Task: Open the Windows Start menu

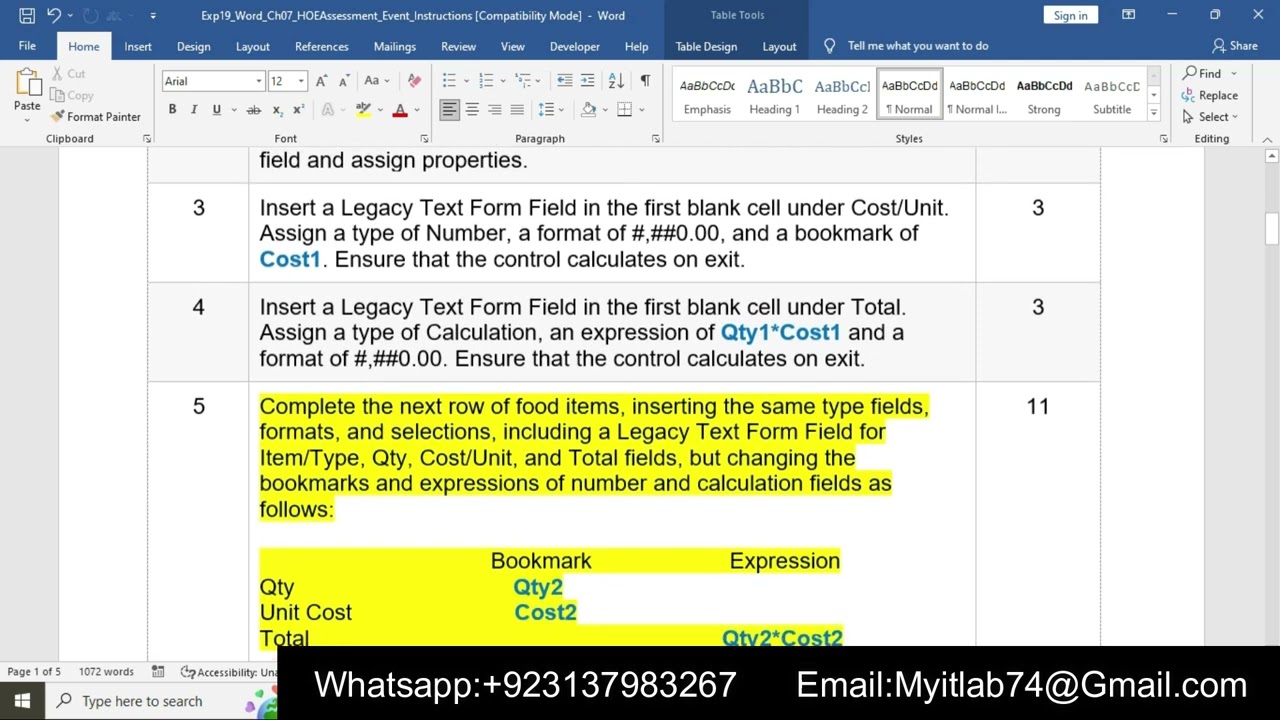Action: 22,701
